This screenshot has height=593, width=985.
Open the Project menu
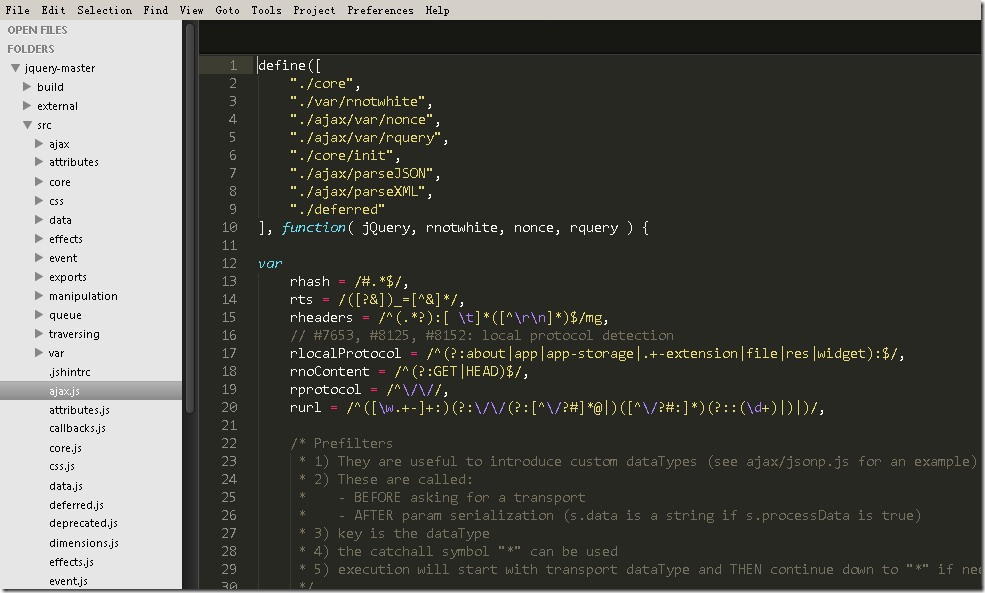click(314, 10)
